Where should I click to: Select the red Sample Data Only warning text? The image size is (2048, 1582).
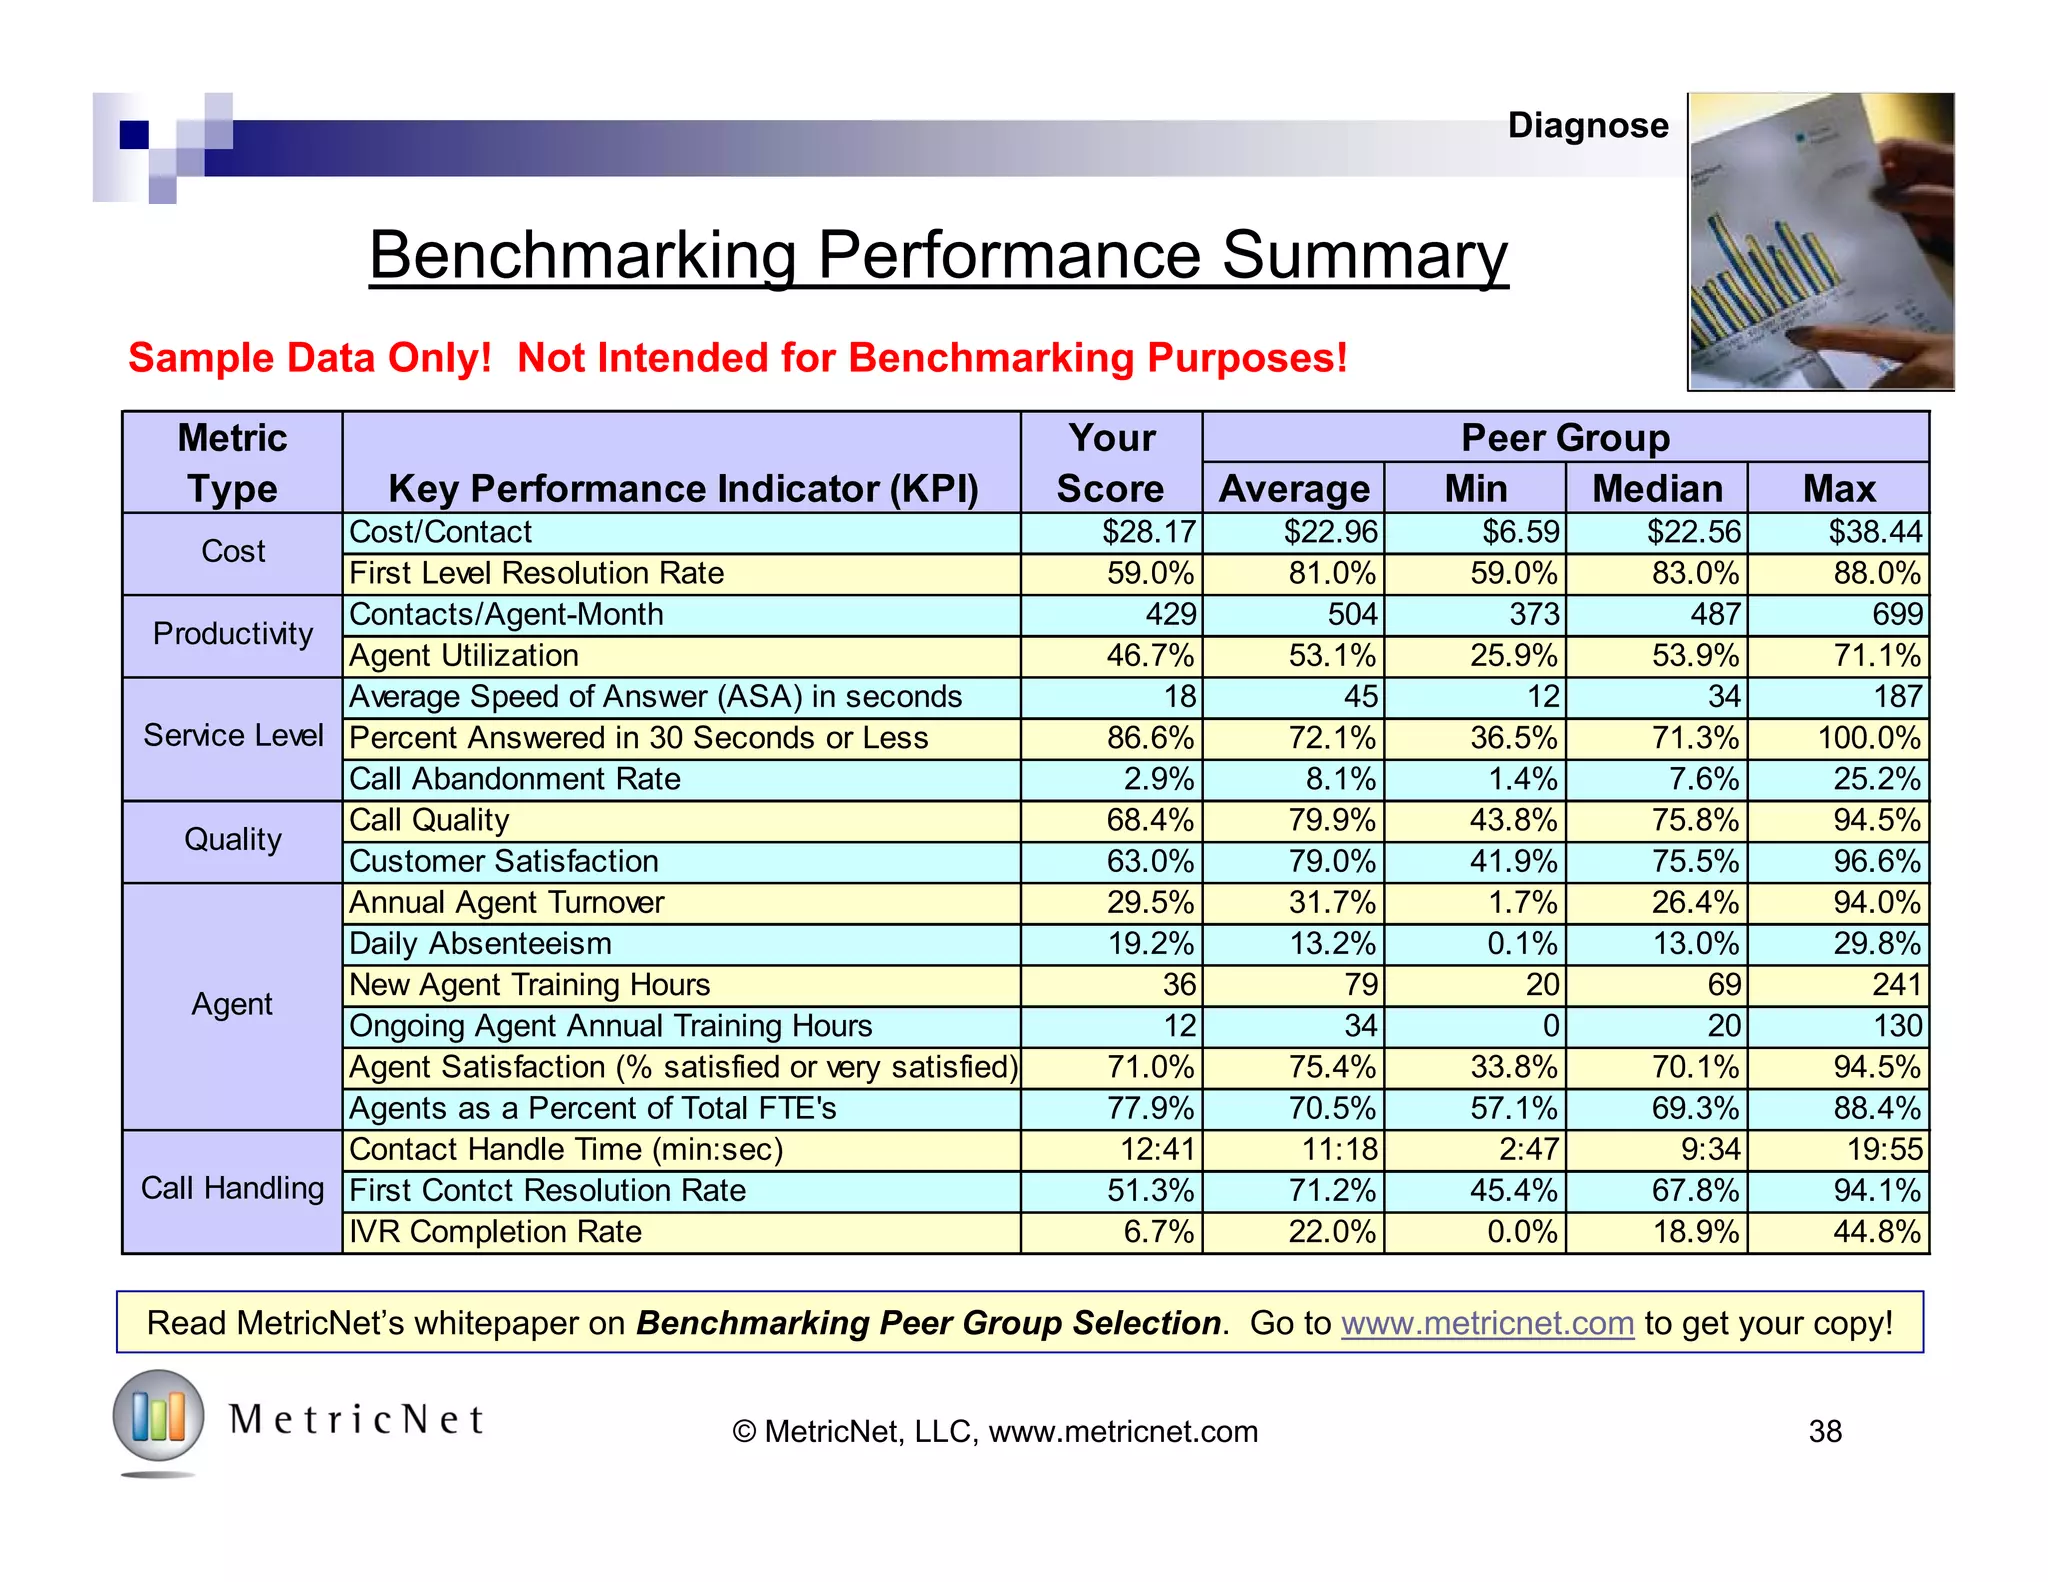click(738, 358)
